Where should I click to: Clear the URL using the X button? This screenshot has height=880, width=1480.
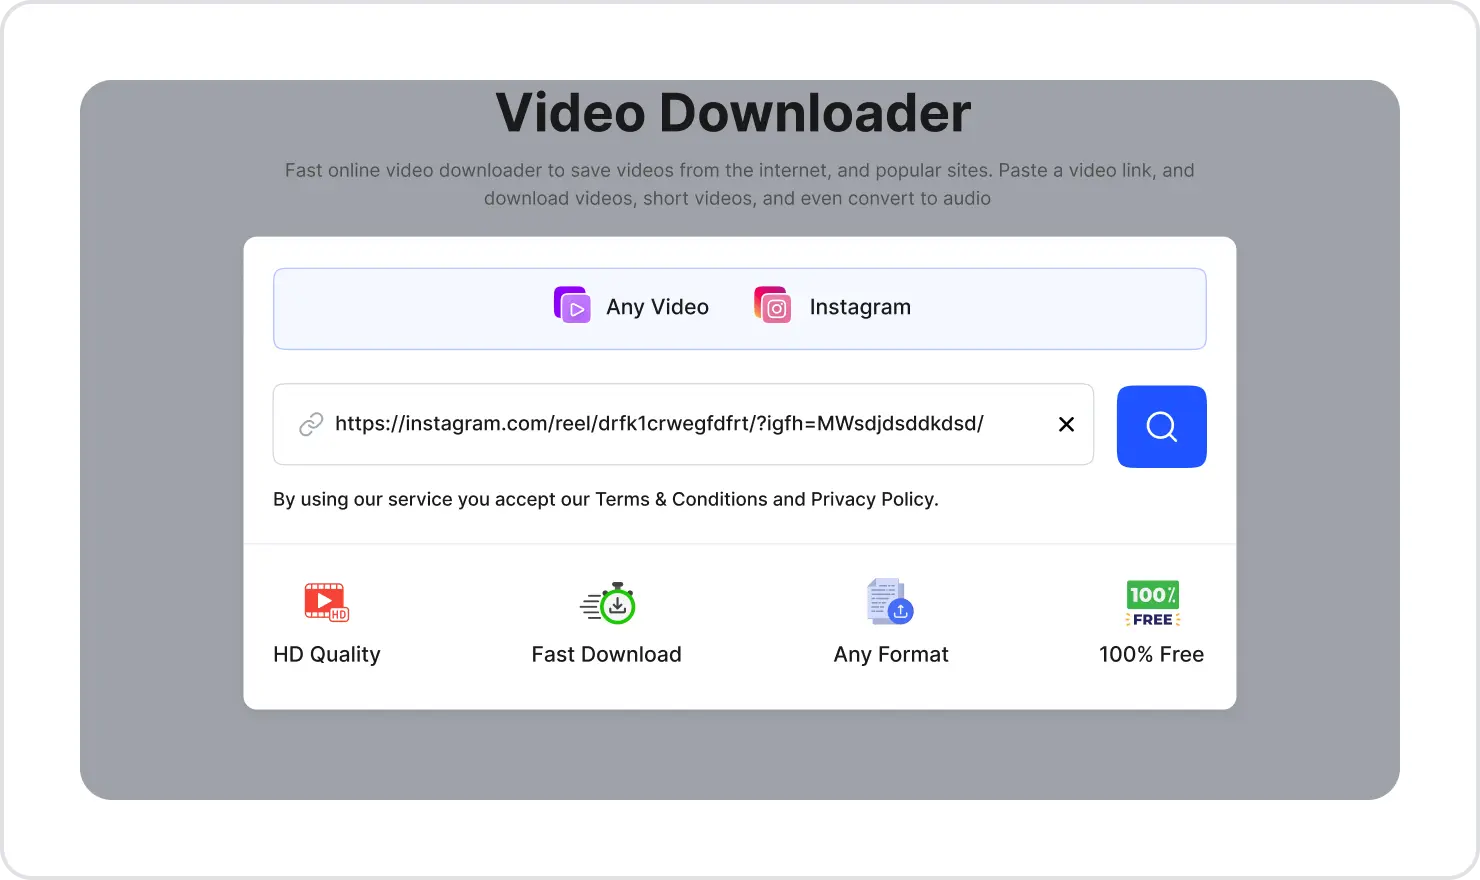[1066, 424]
